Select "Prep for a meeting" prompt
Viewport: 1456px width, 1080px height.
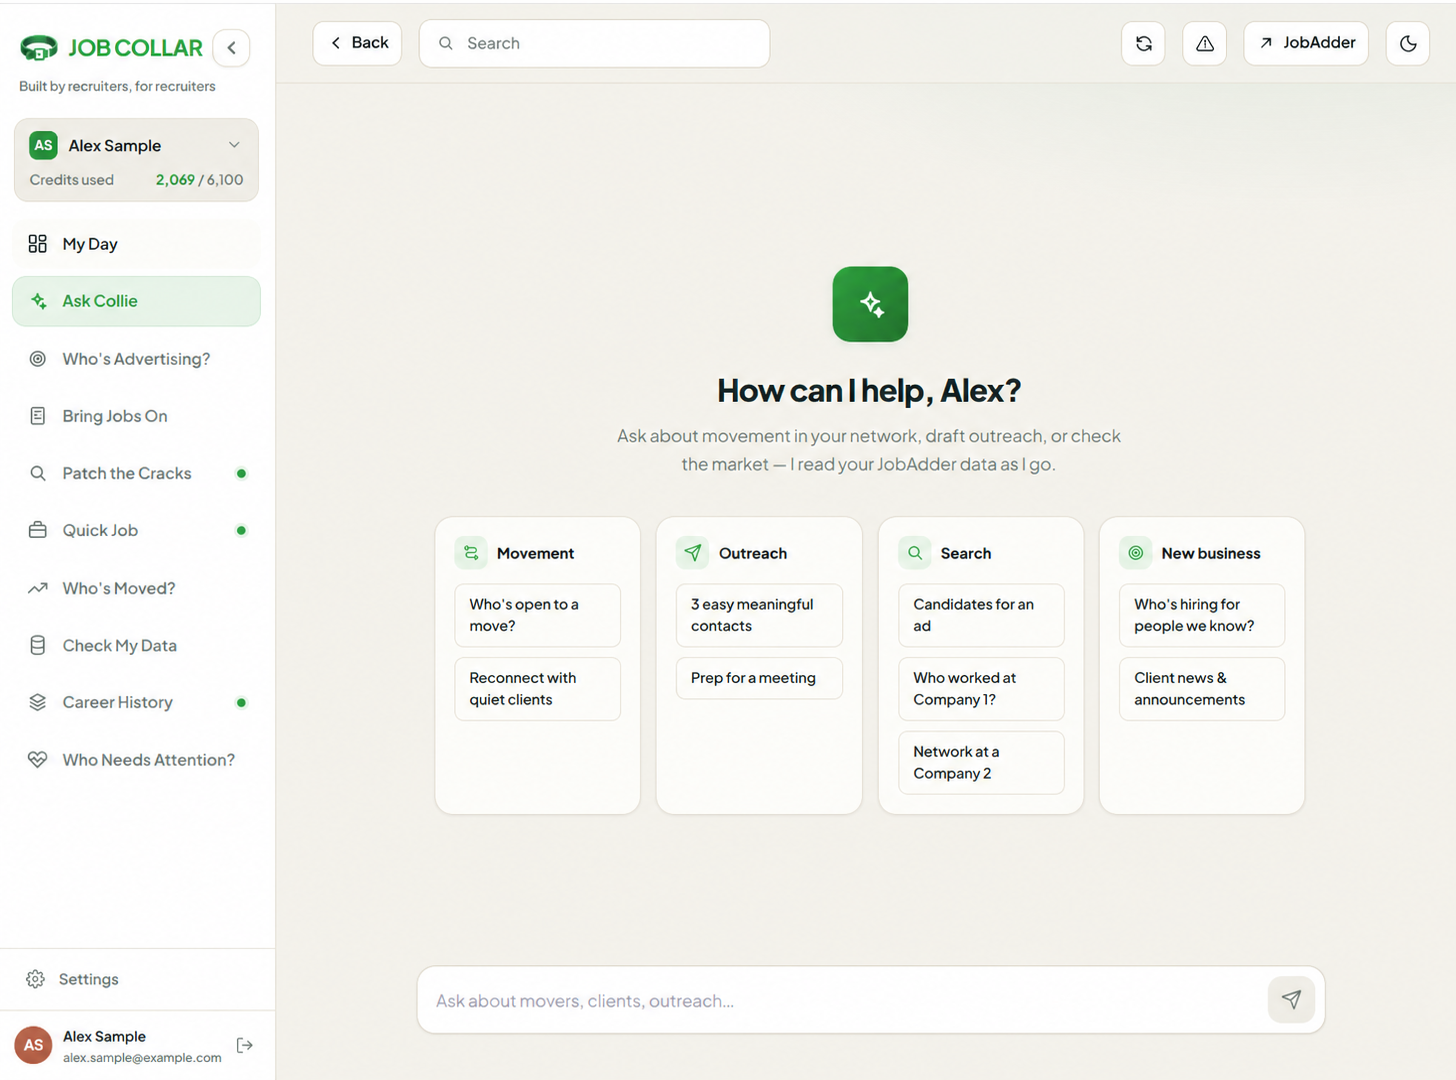click(759, 678)
